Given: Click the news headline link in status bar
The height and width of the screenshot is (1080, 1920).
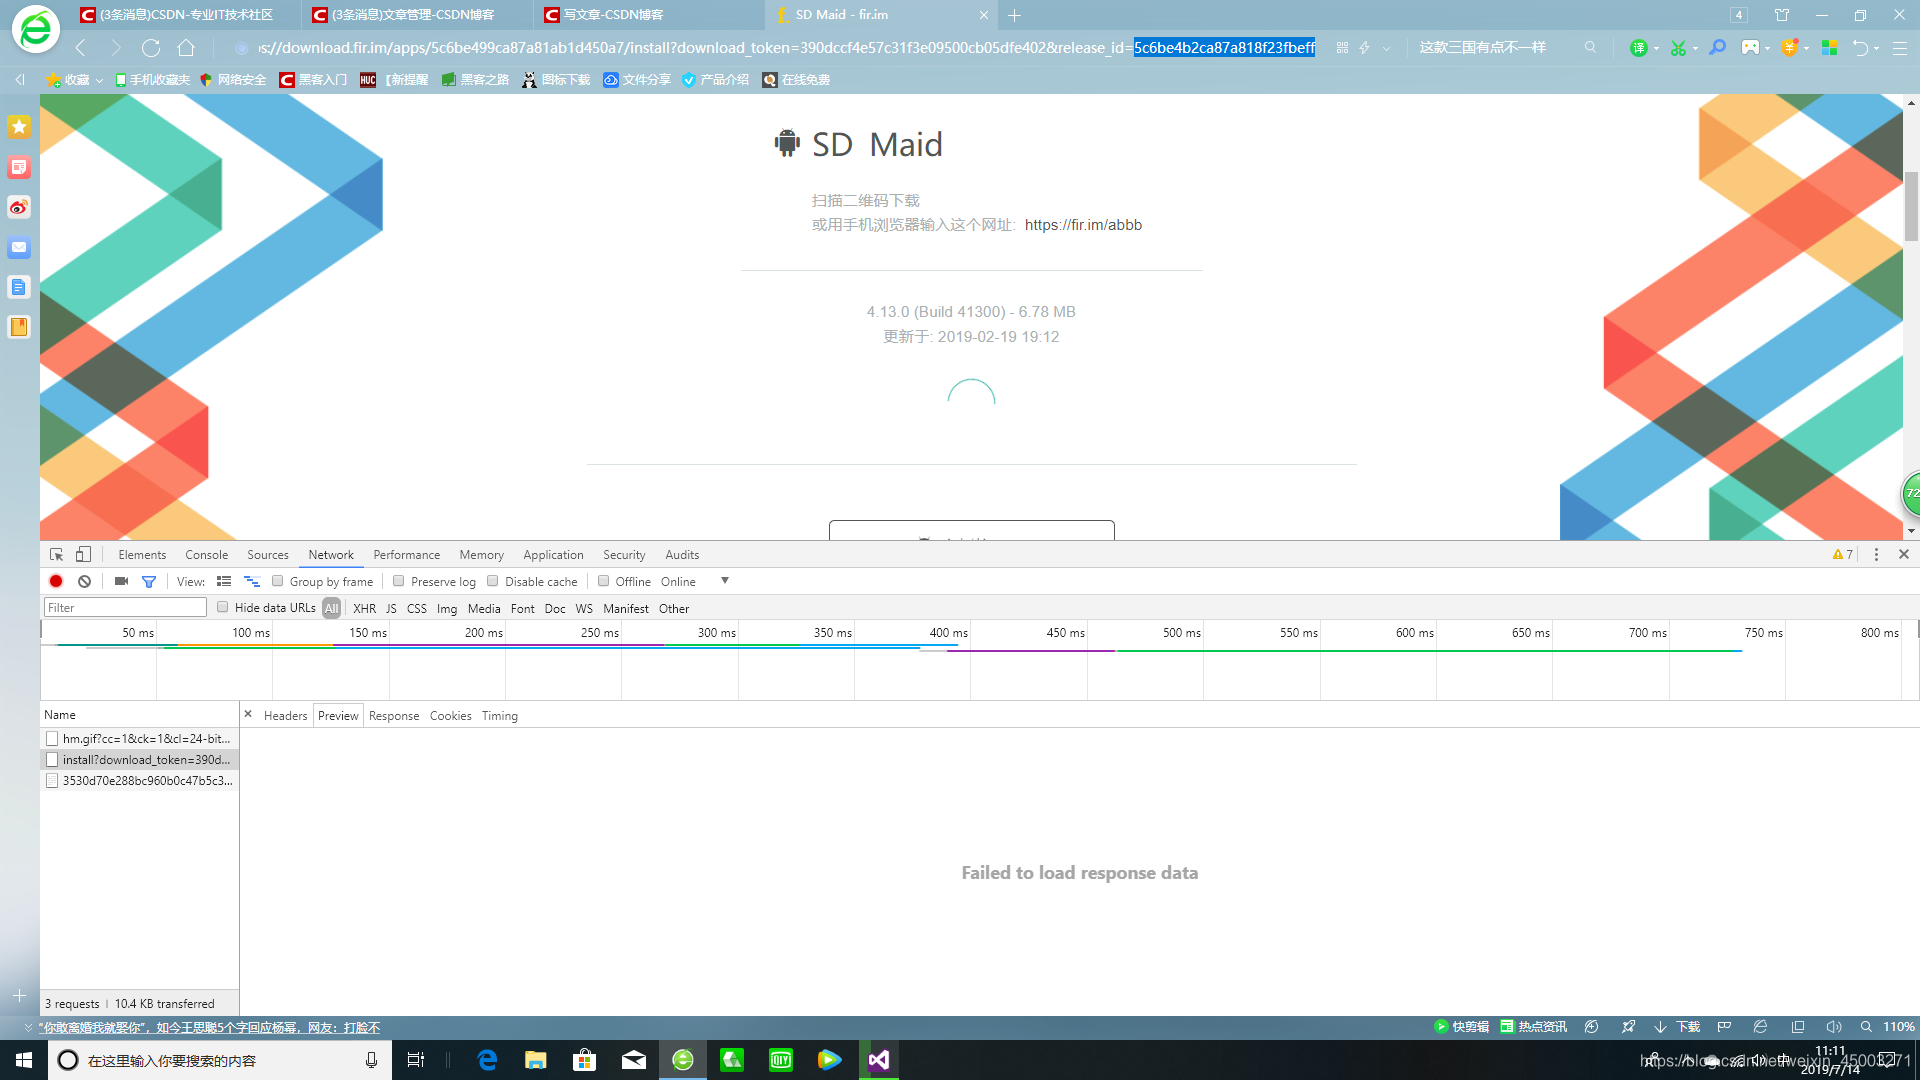Looking at the screenshot, I should click(x=210, y=1028).
